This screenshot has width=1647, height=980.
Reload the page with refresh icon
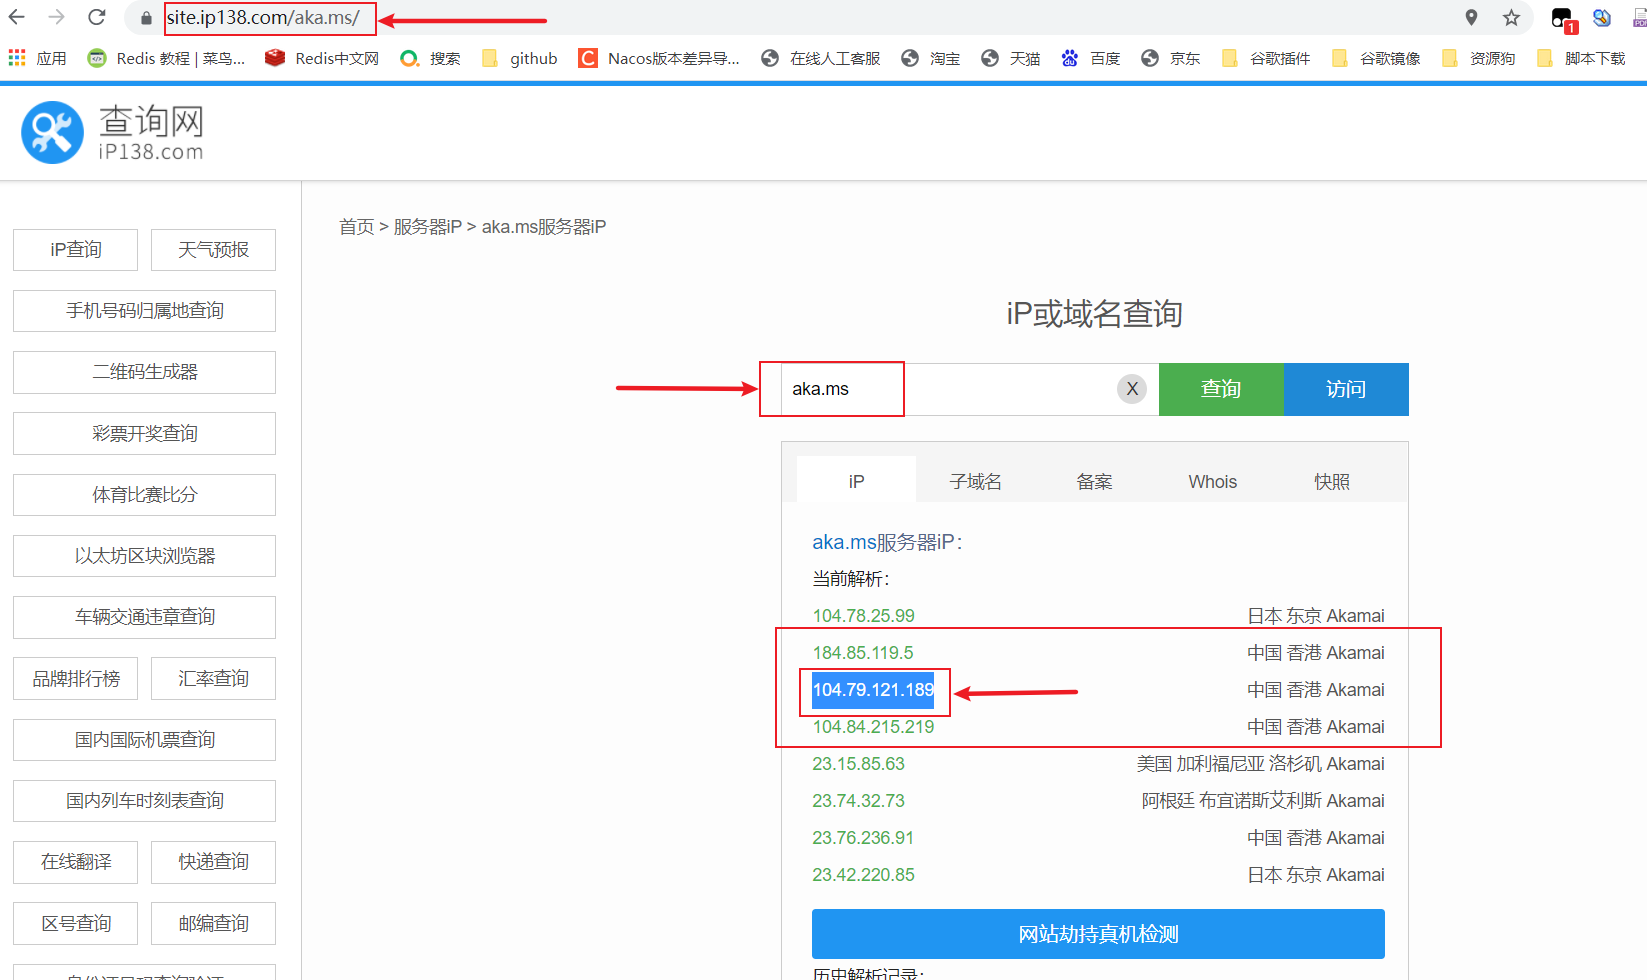pos(97,17)
